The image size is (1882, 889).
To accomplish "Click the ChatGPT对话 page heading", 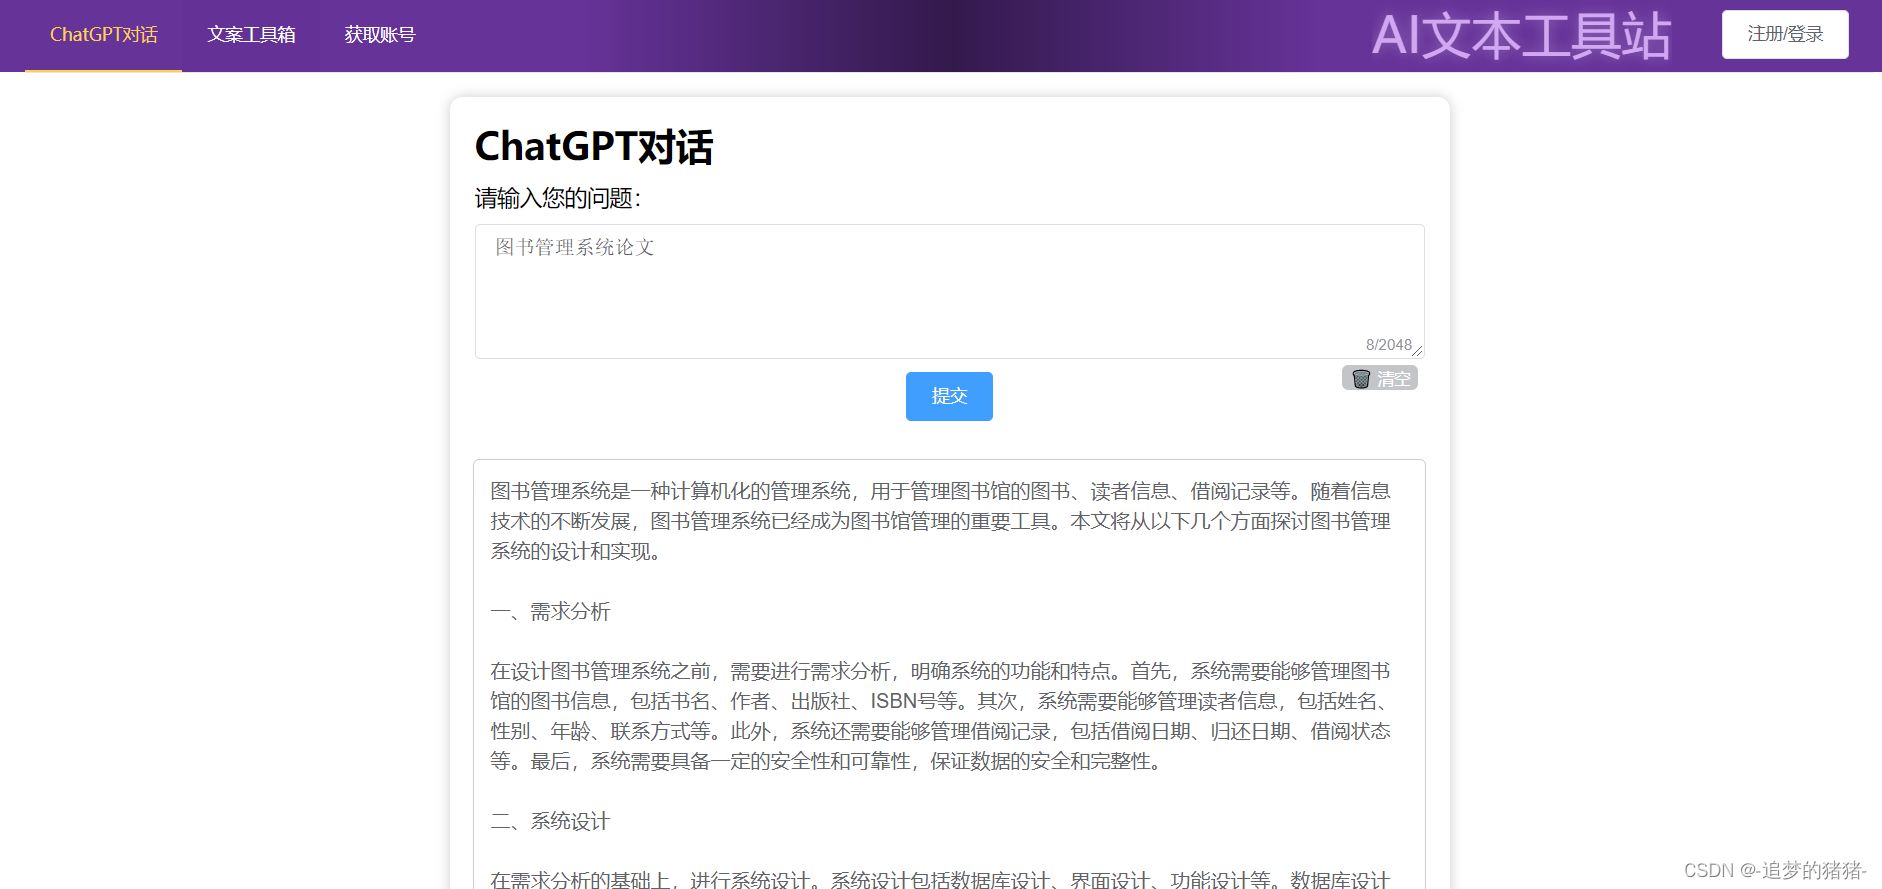I will 594,147.
